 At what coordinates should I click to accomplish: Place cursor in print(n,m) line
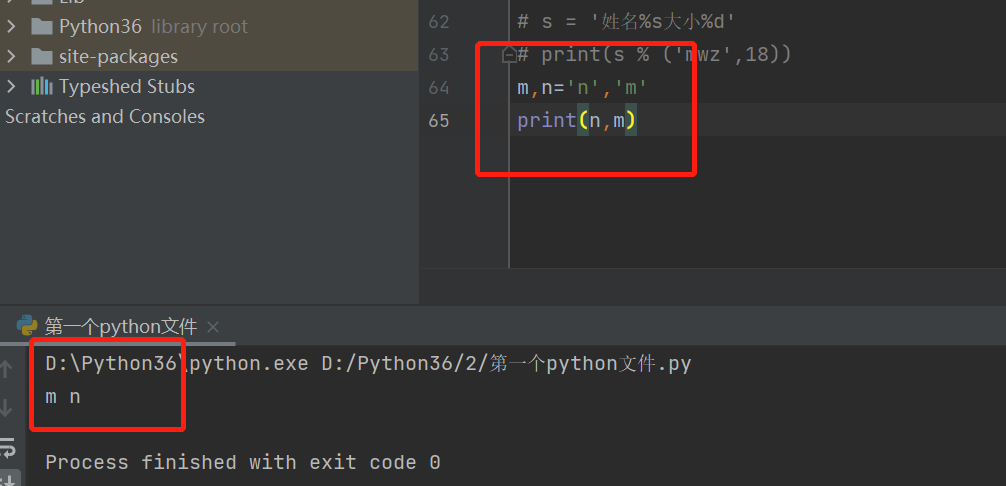pos(577,121)
